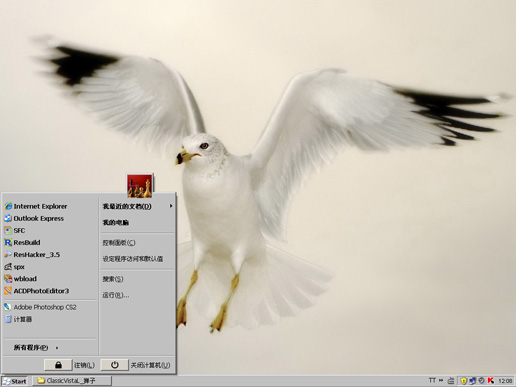Image resolution: width=516 pixels, height=387 pixels.
Task: Open 控制面板(C) Control Panel
Action: pyautogui.click(x=137, y=243)
